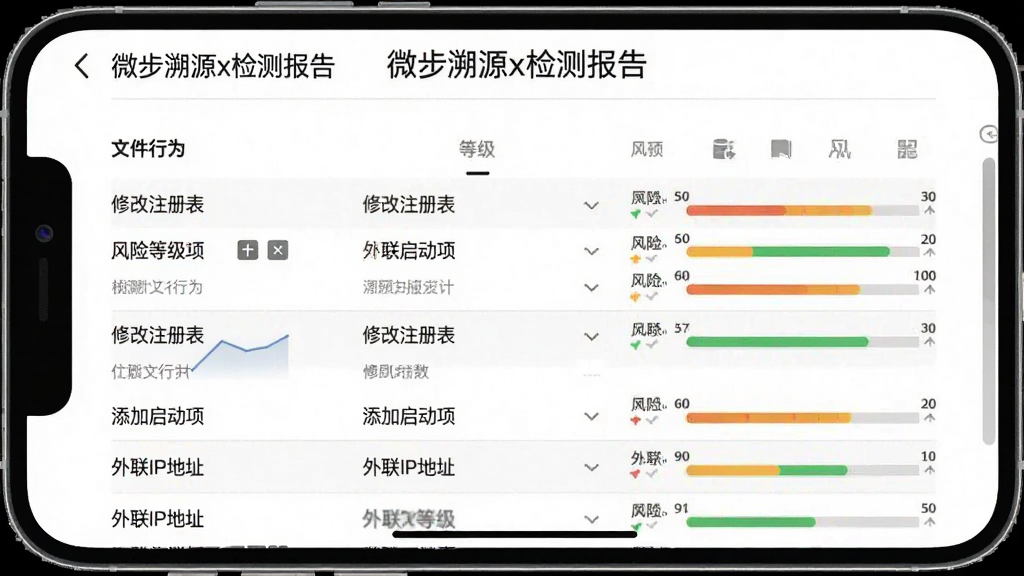Open the grid code icon in header
Image resolution: width=1024 pixels, height=576 pixels.
[907, 150]
